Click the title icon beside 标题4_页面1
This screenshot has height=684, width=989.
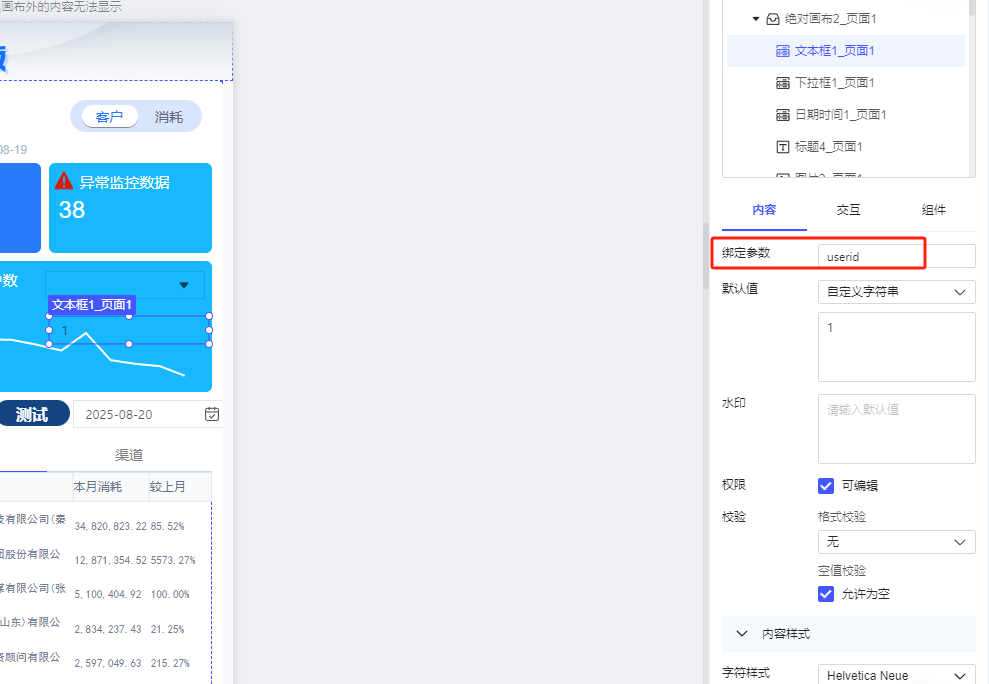point(783,147)
